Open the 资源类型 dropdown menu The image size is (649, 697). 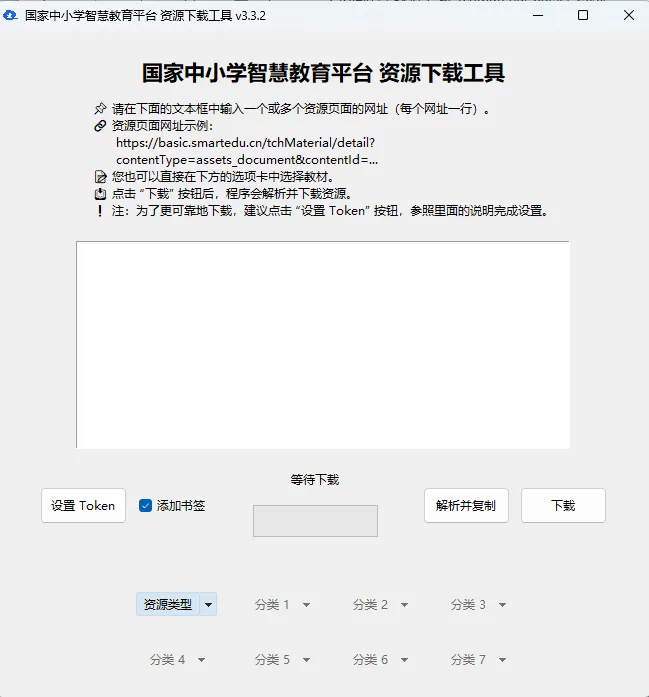[176, 604]
